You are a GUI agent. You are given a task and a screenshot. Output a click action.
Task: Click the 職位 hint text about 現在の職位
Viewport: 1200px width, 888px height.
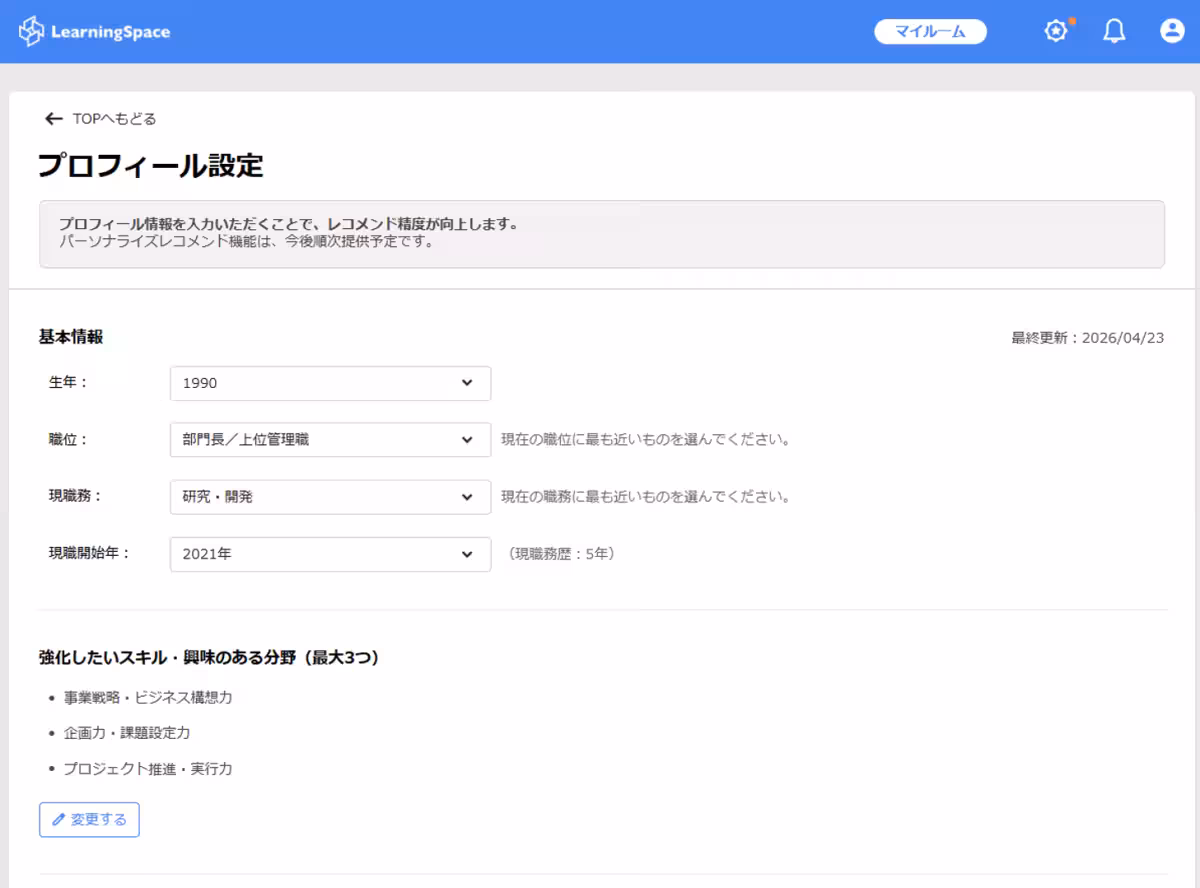pos(646,440)
